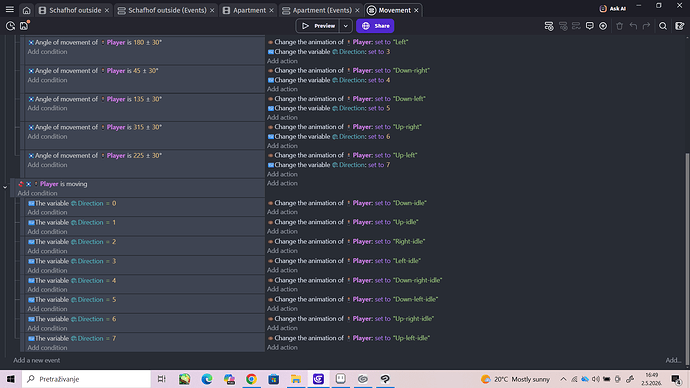
Task: Select condition Angle of movement is 315 ± 30°
Action: point(95,127)
